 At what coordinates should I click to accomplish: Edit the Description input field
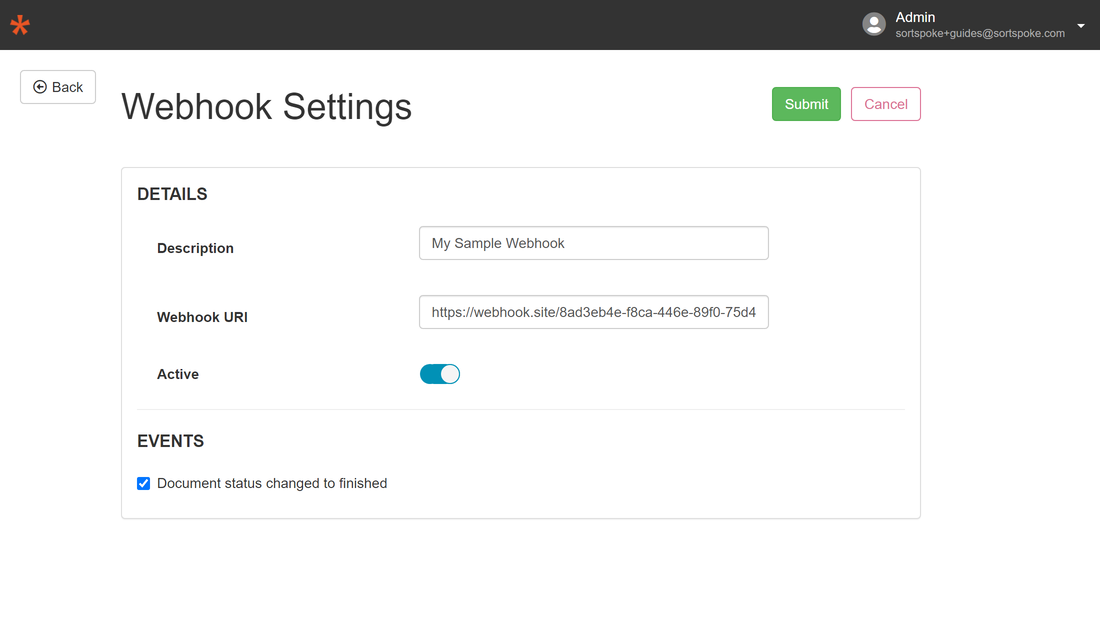tap(593, 243)
